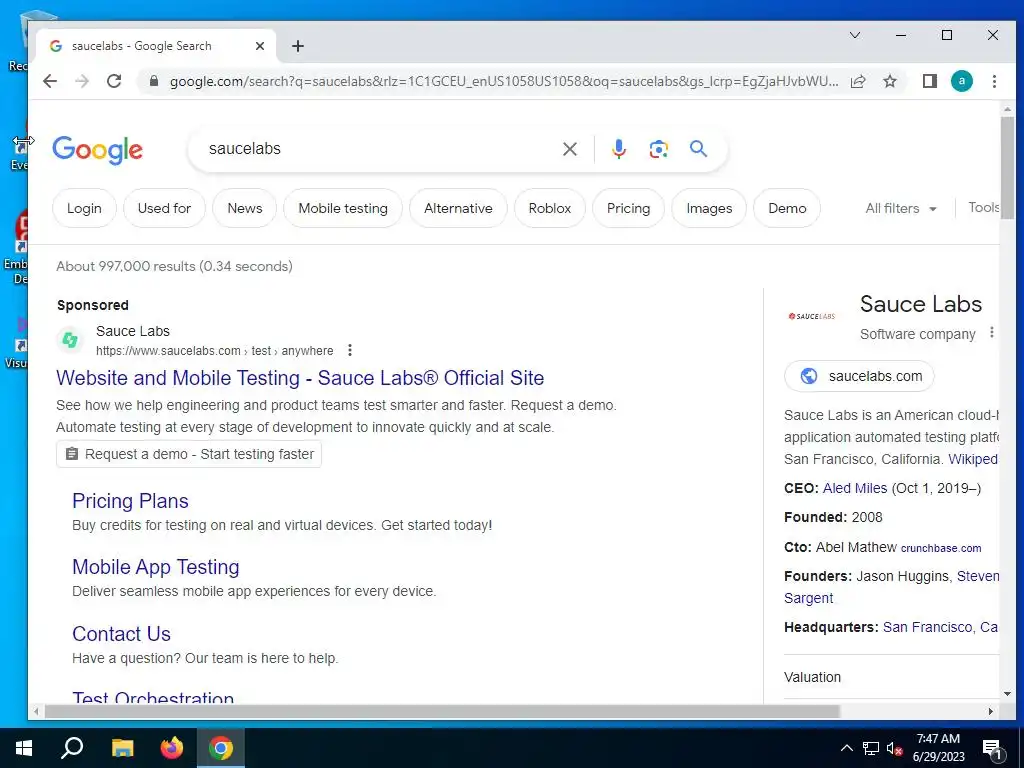
Task: Open the Tools option
Action: coord(984,208)
